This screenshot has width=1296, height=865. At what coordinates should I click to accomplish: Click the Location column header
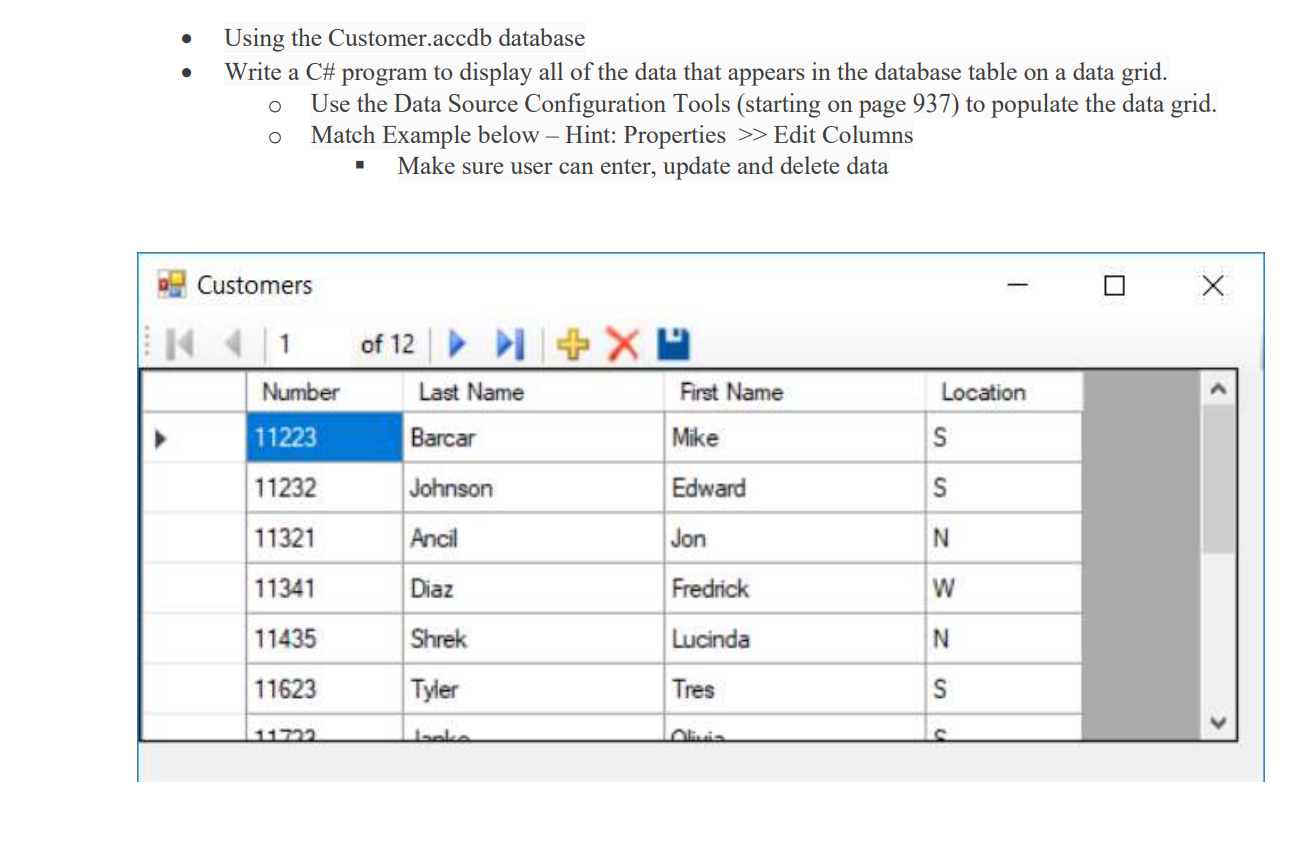[1004, 392]
